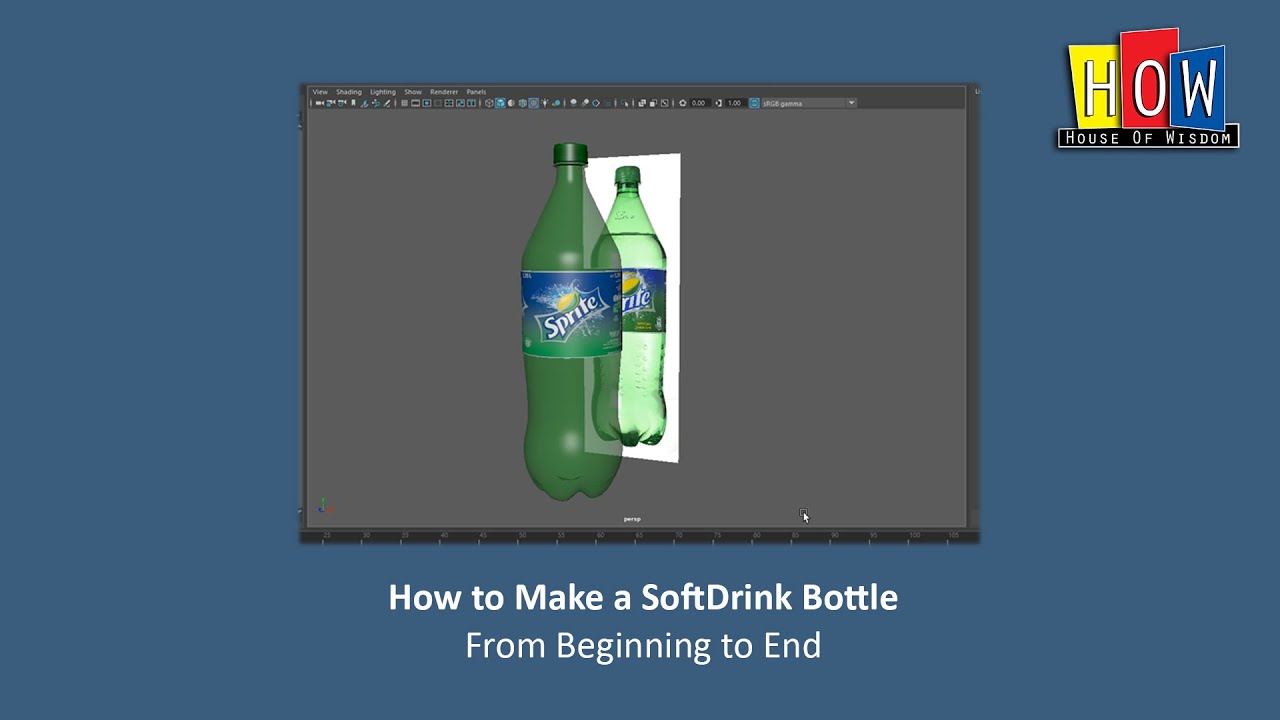This screenshot has height=720, width=1280.
Task: Click the Exposure value field showing 0.00
Action: [700, 103]
